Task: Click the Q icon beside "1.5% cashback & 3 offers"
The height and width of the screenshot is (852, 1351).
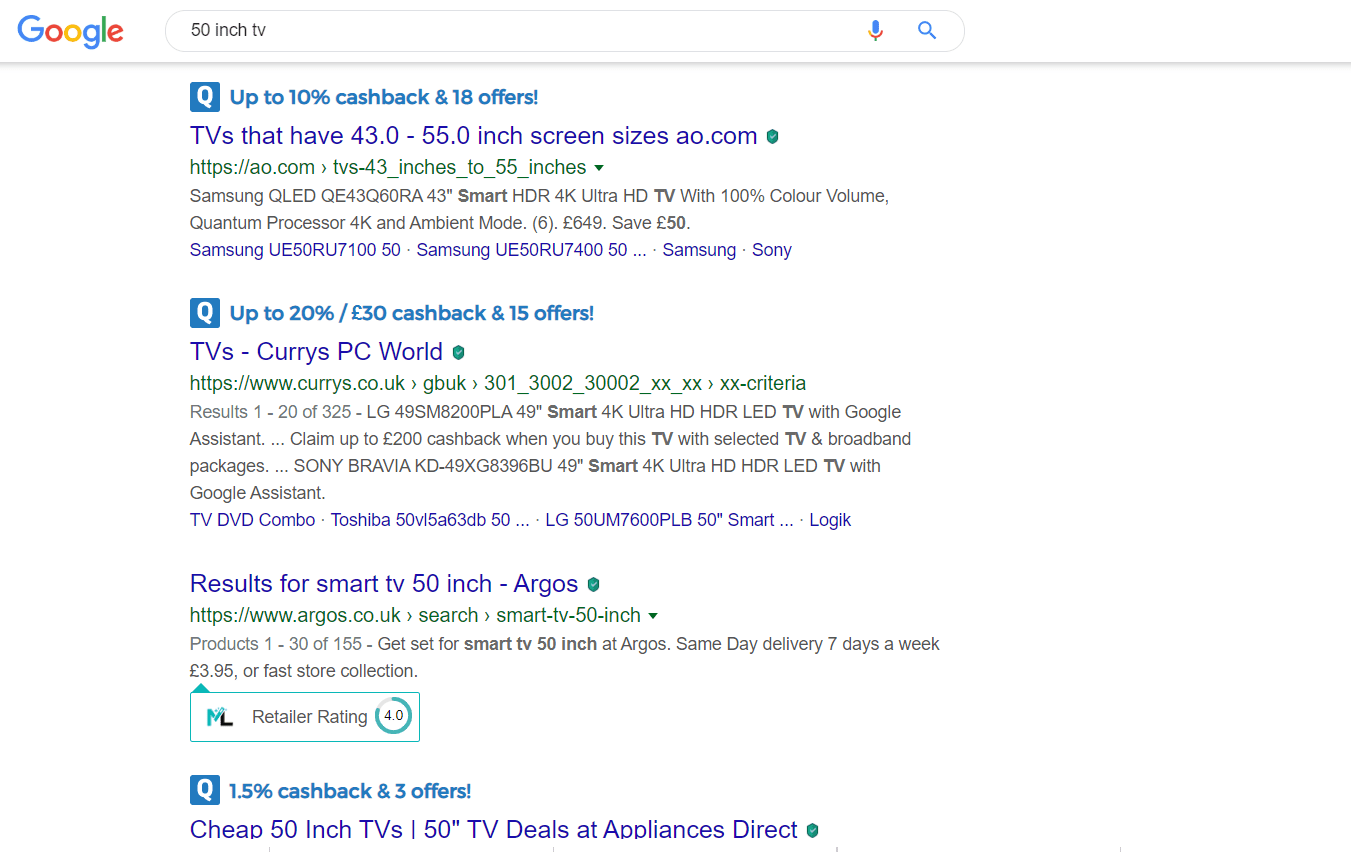Action: coord(204,790)
